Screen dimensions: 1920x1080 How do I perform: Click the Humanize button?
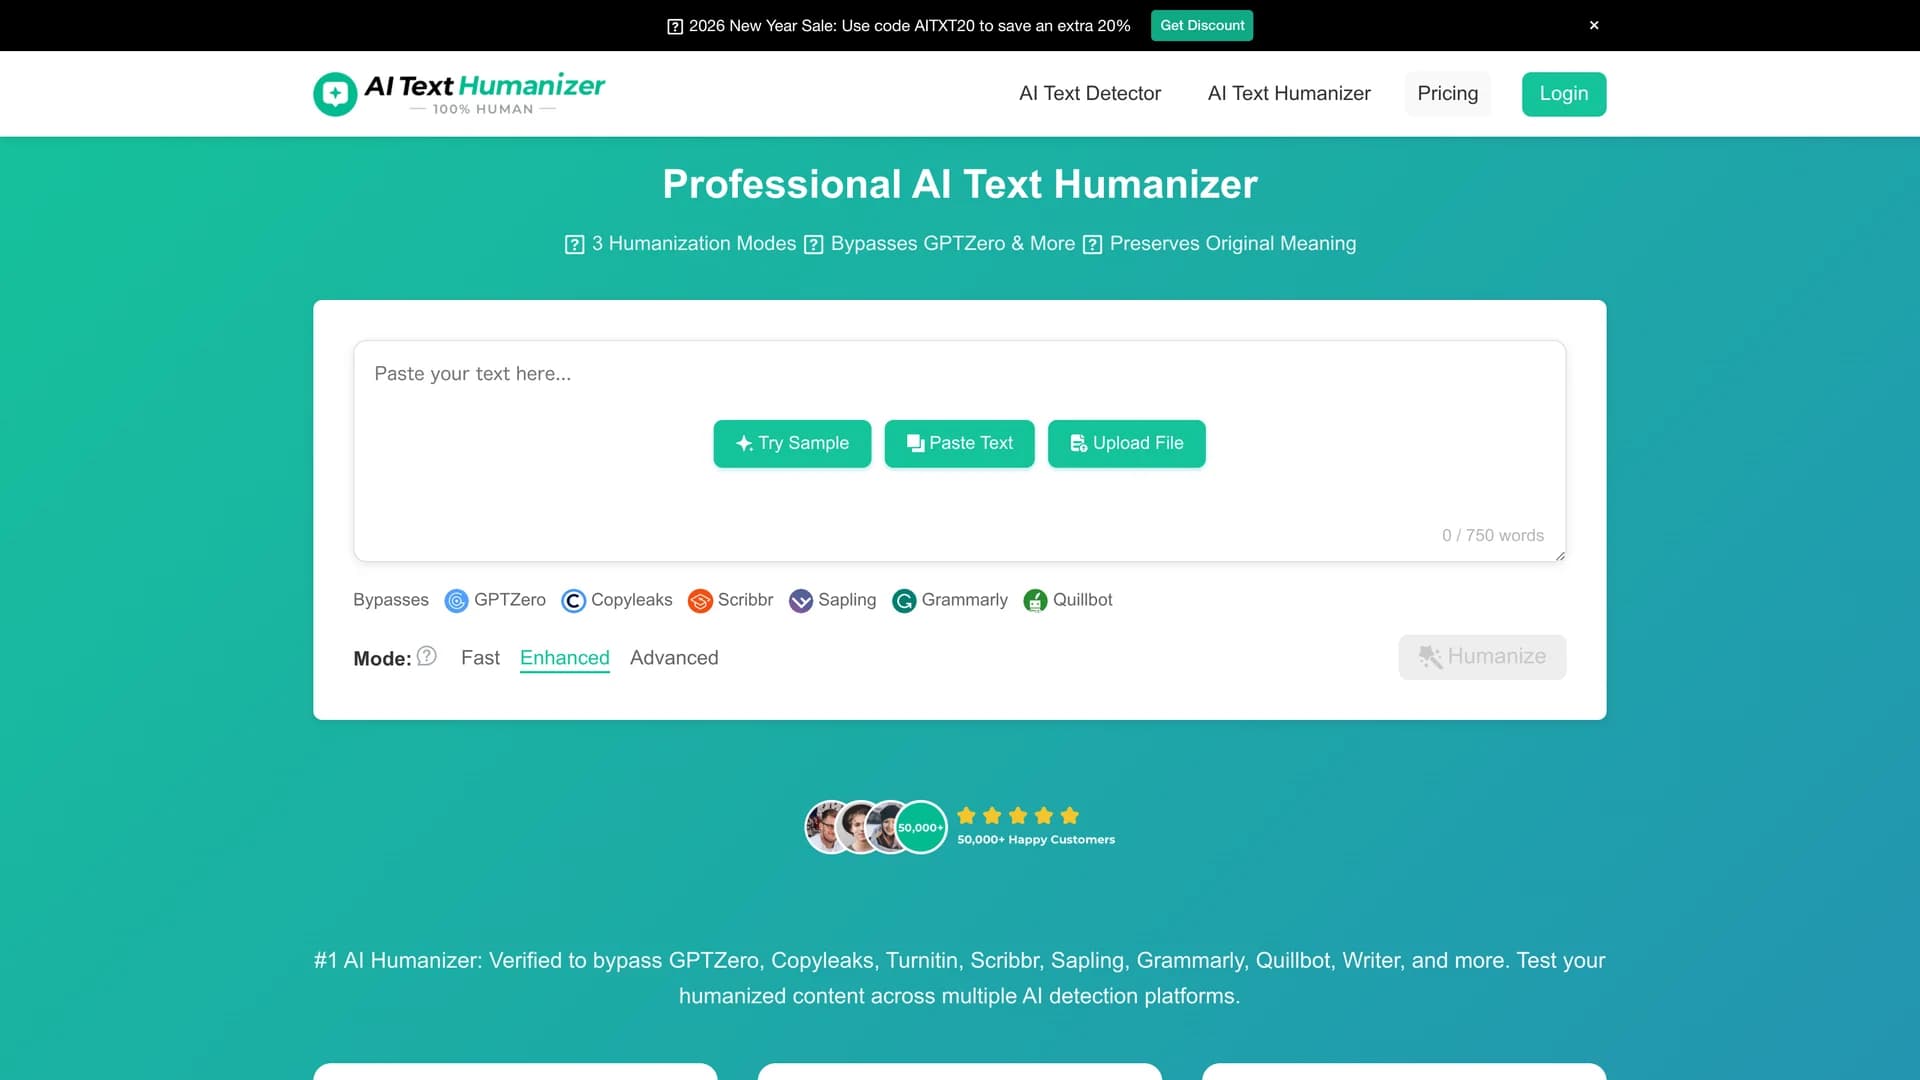pos(1482,657)
